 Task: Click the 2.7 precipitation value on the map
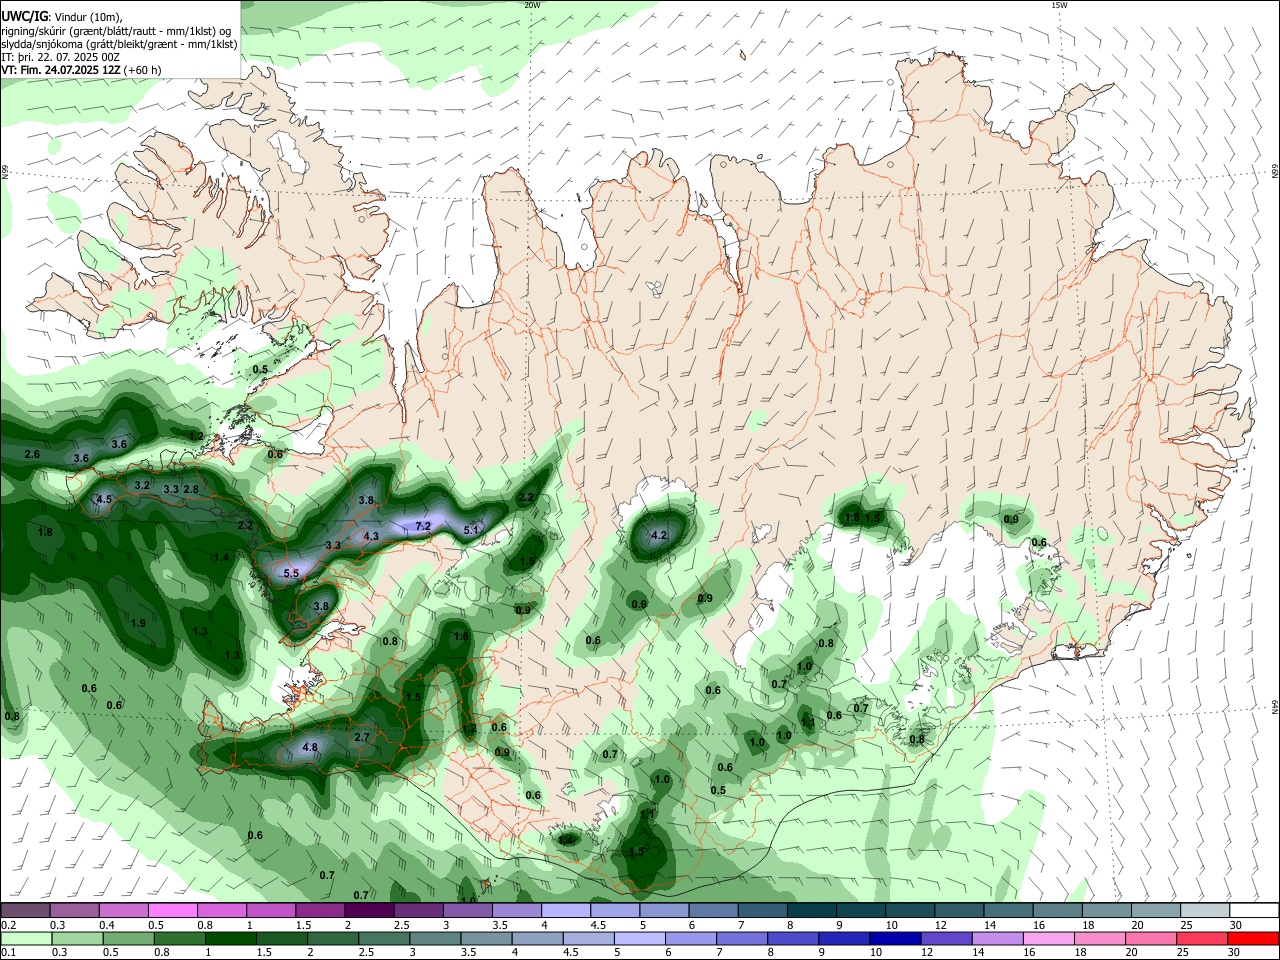[363, 737]
